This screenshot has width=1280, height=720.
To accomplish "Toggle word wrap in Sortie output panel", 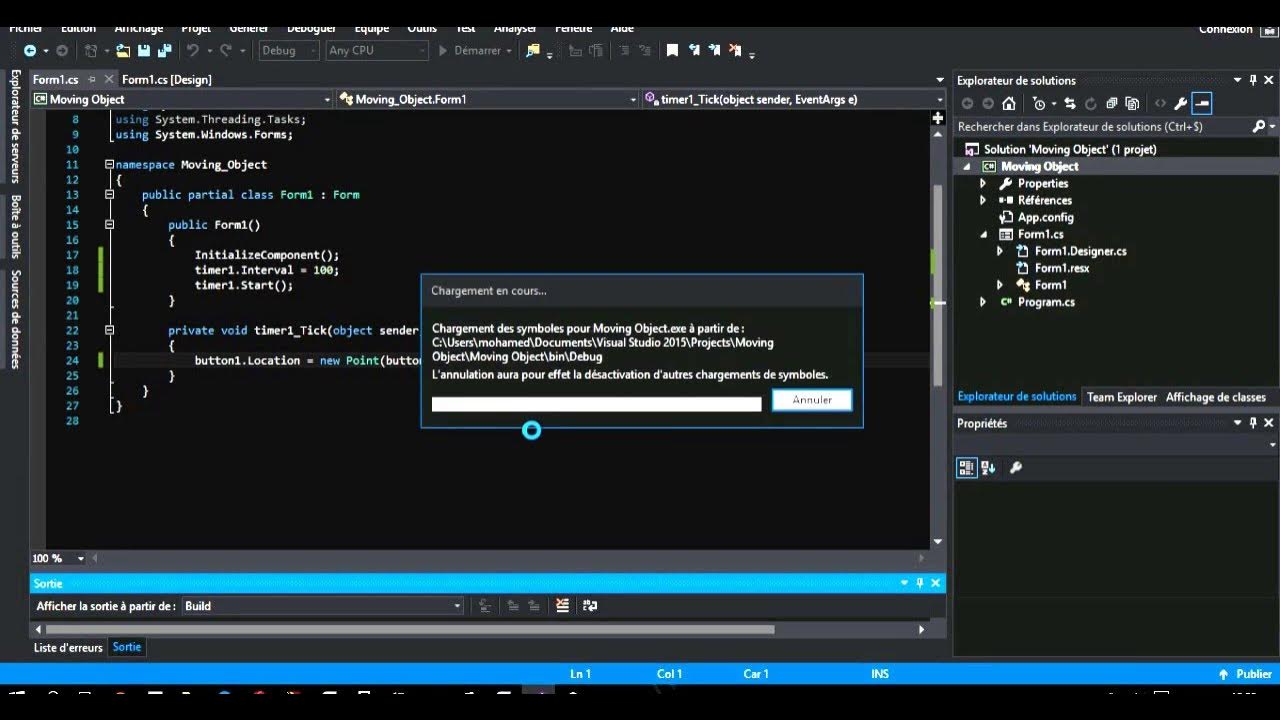I will (x=590, y=605).
